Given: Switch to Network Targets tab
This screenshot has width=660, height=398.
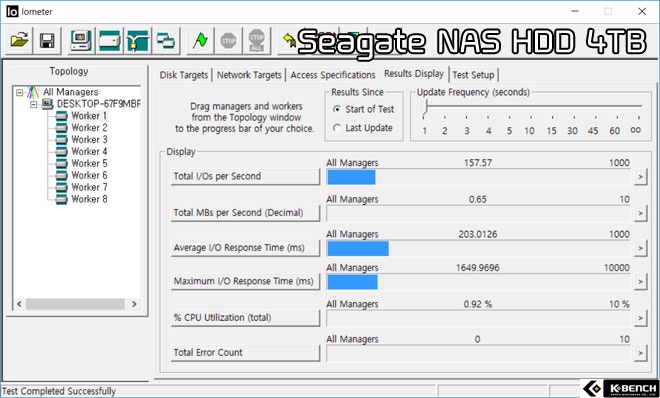Looking at the screenshot, I should (x=249, y=75).
